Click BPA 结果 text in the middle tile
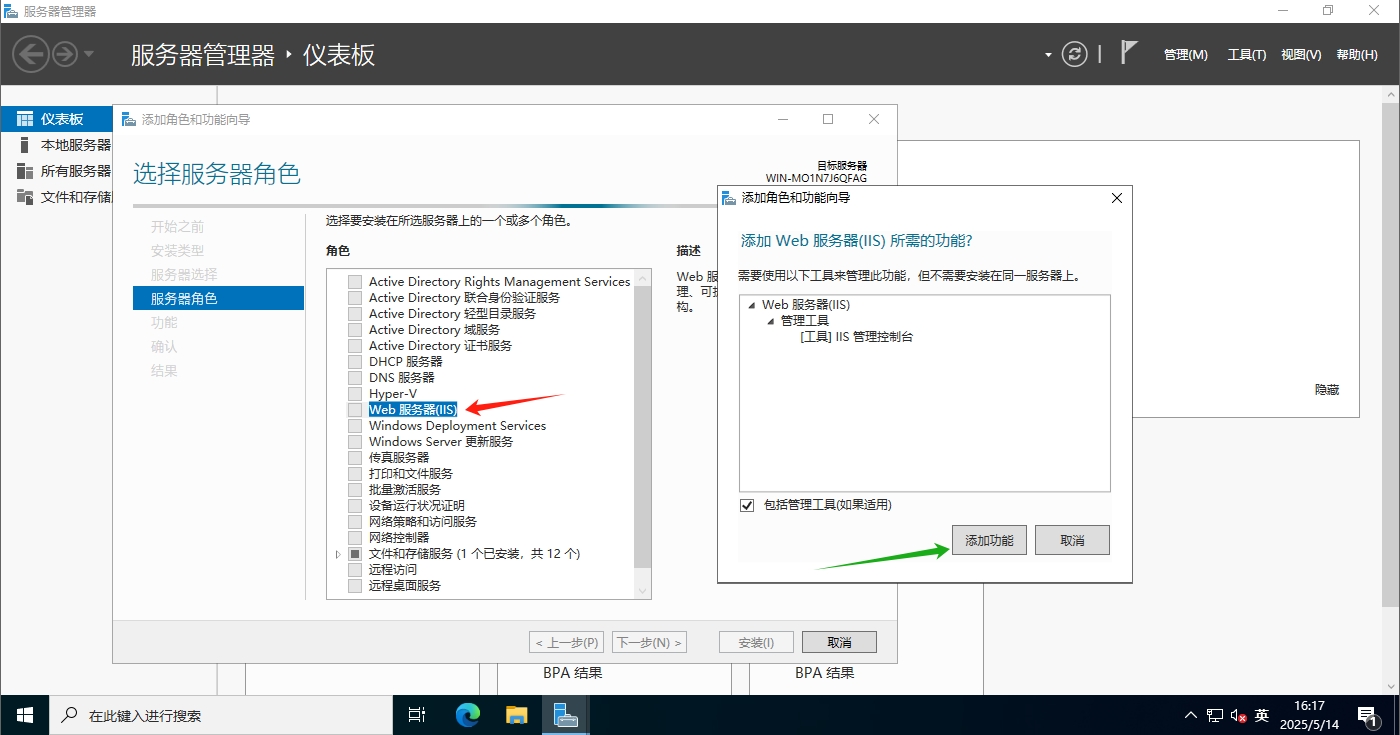1400x735 pixels. tap(573, 673)
